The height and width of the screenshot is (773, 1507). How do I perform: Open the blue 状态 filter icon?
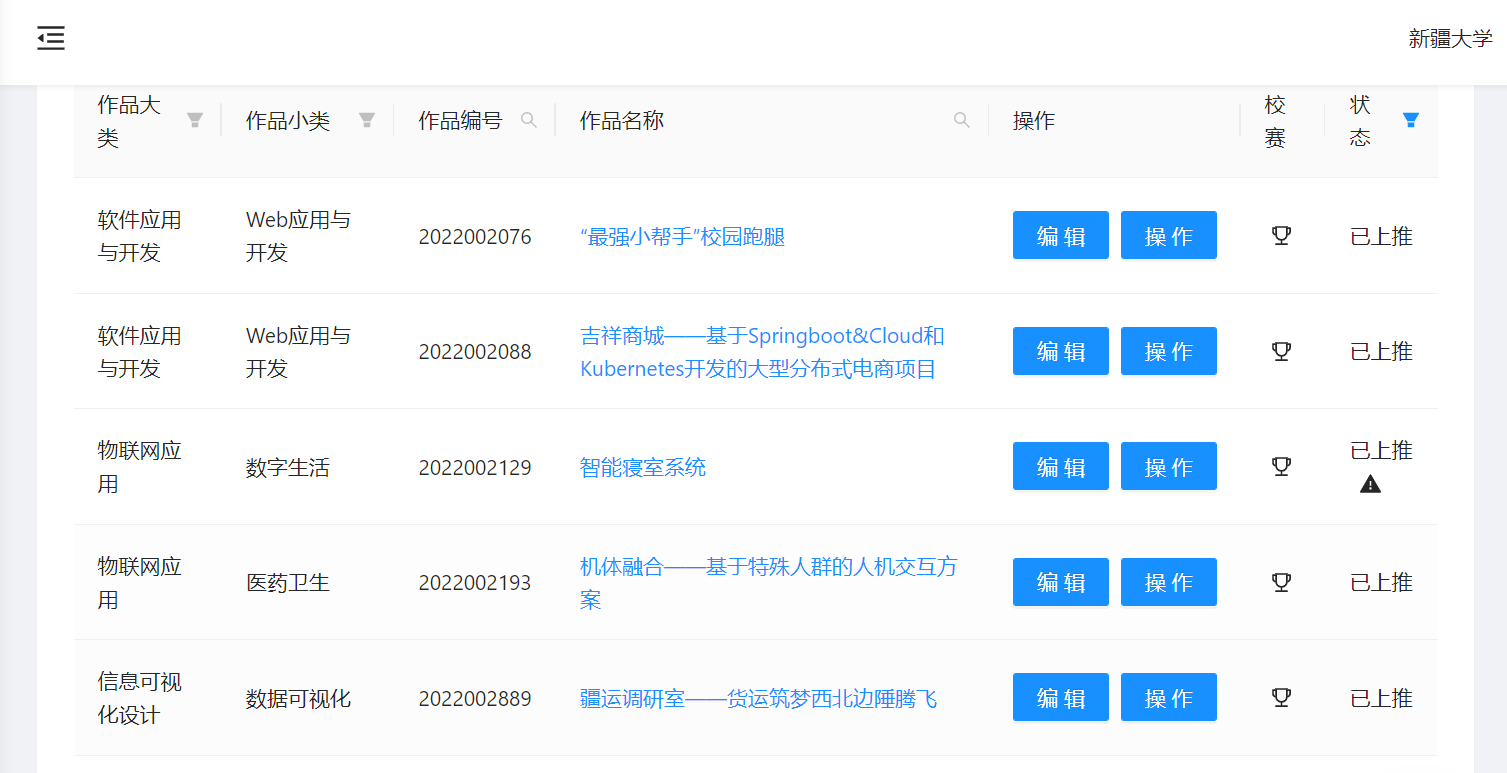click(x=1410, y=121)
